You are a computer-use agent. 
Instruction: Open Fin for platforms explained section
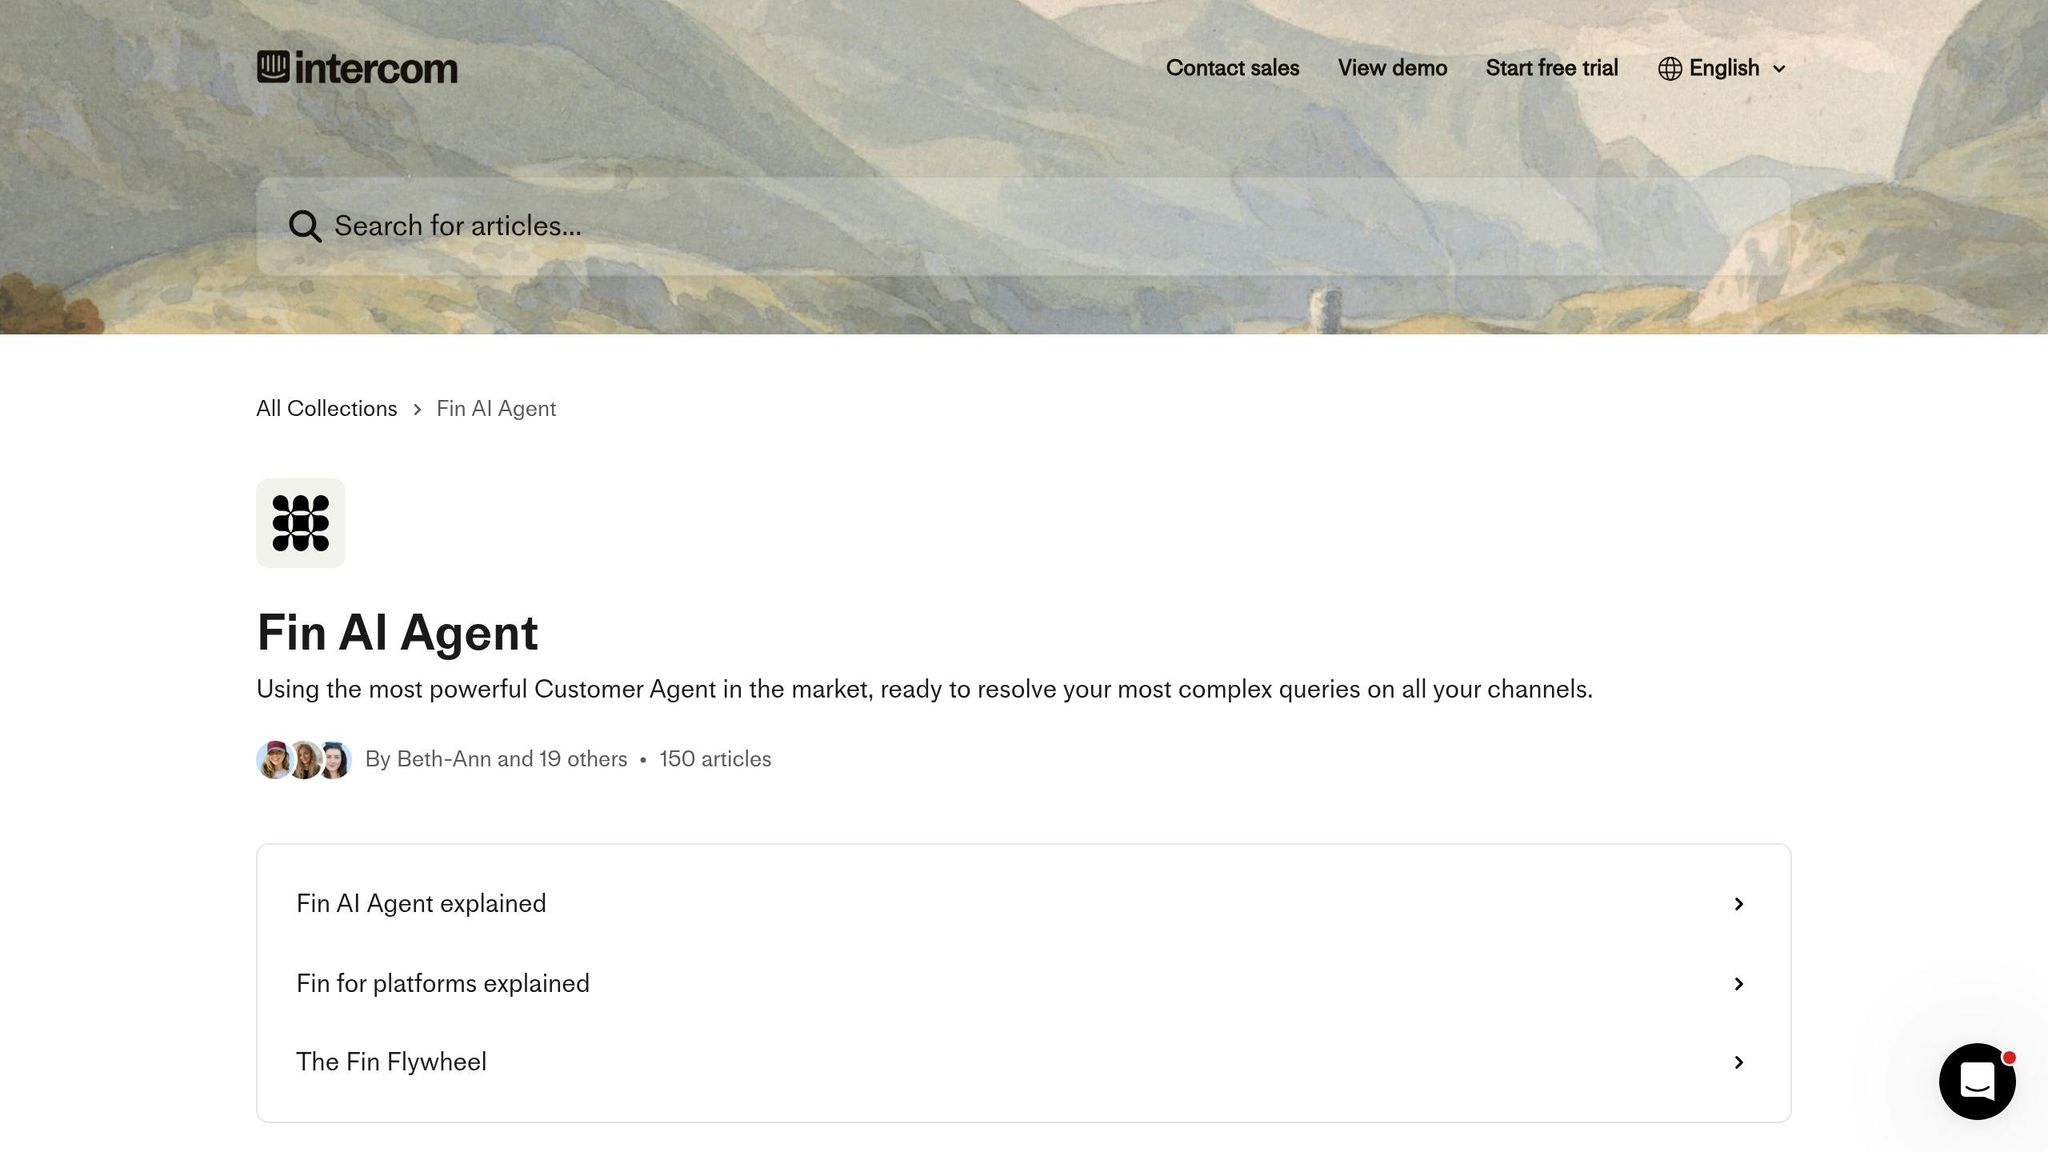point(1023,984)
